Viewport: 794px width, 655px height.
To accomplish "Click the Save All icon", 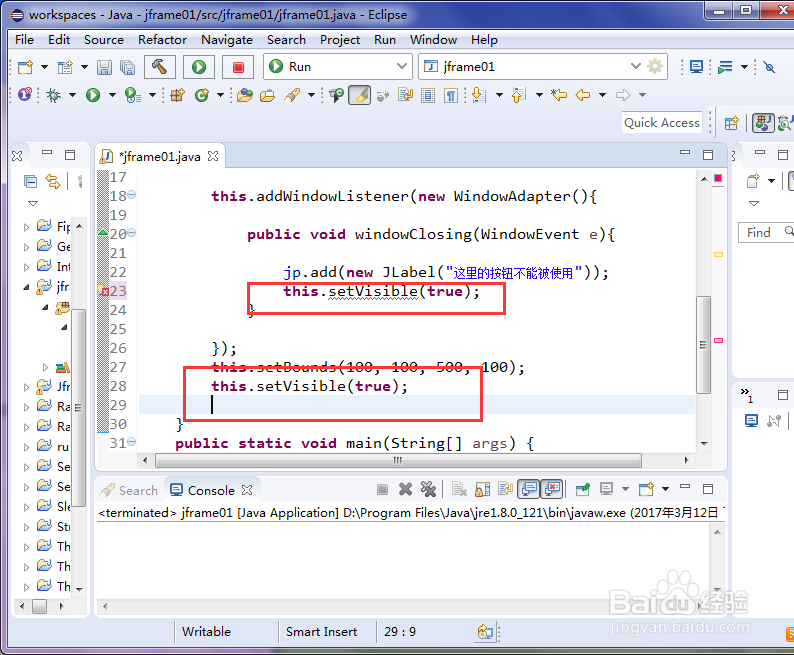I will [x=127, y=67].
